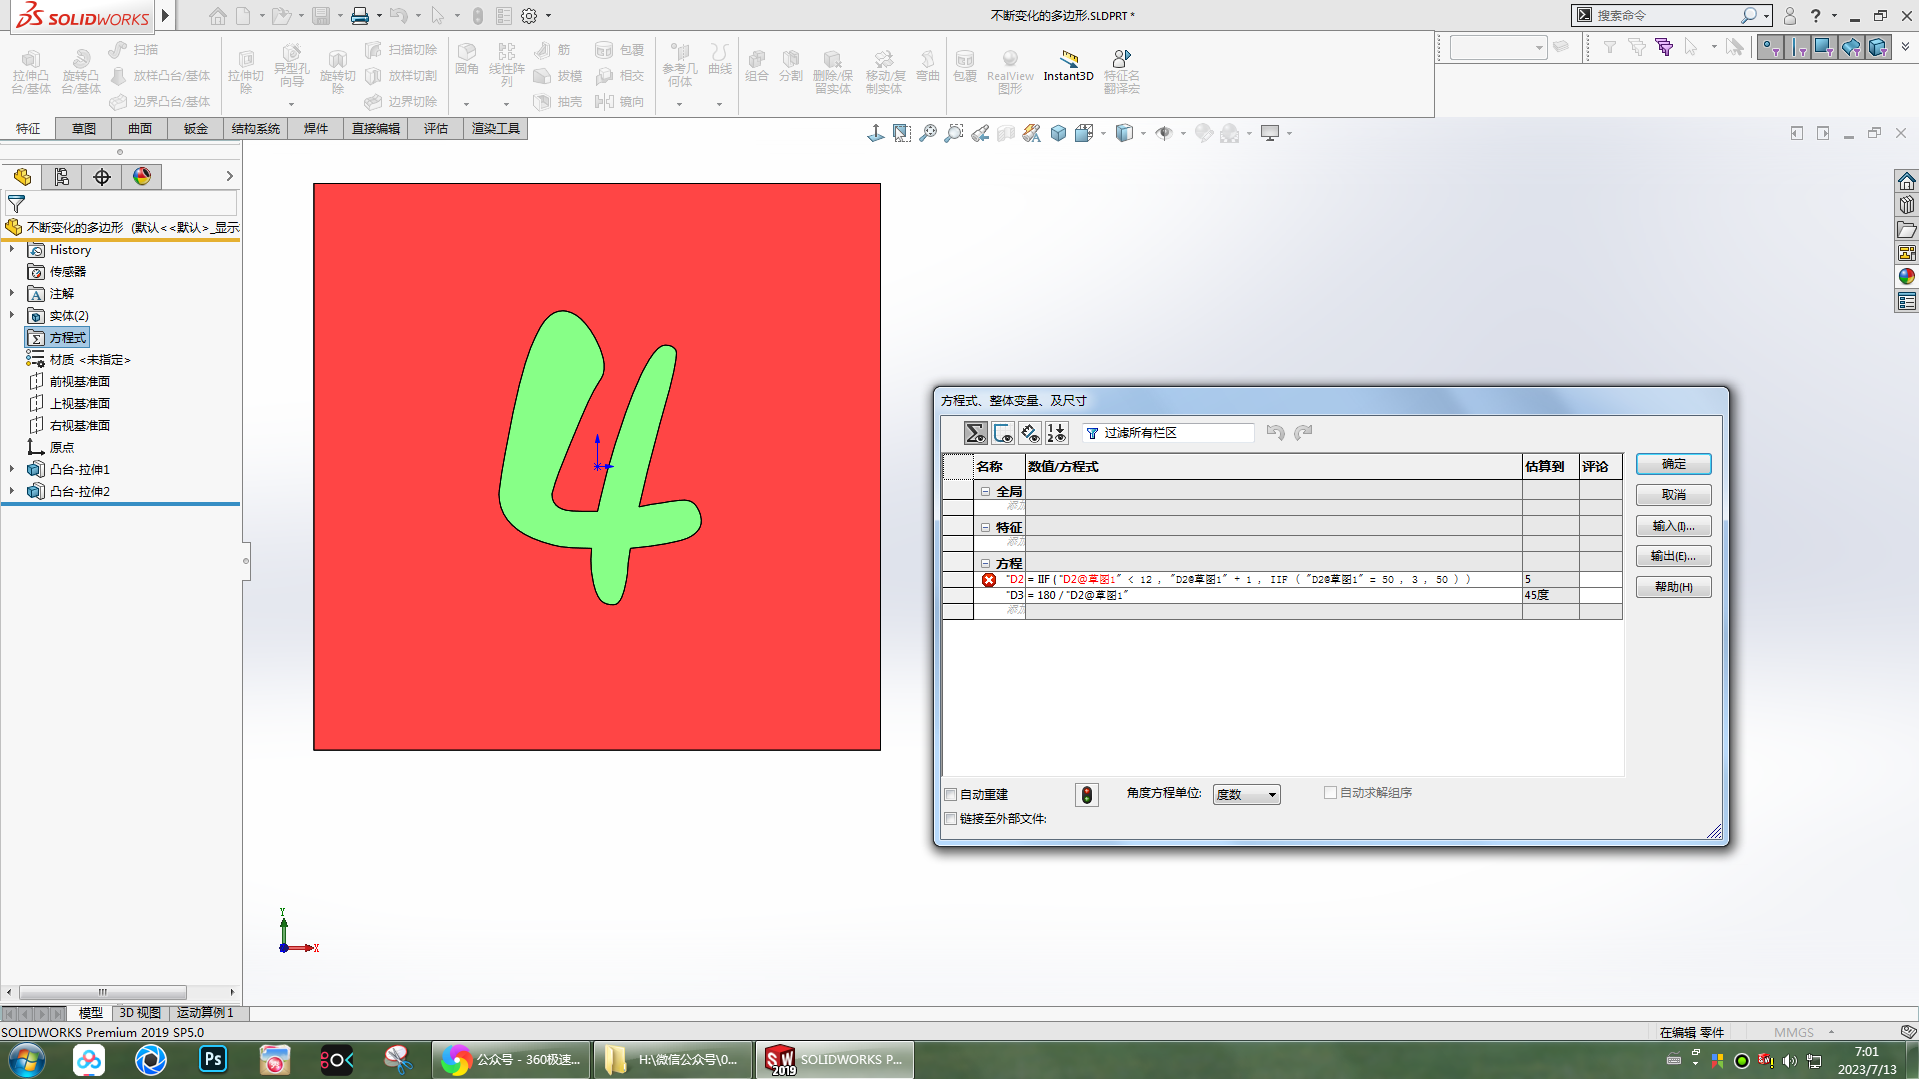Screen dimensions: 1919x1079
Task: Expand the History tree node
Action: (12, 250)
